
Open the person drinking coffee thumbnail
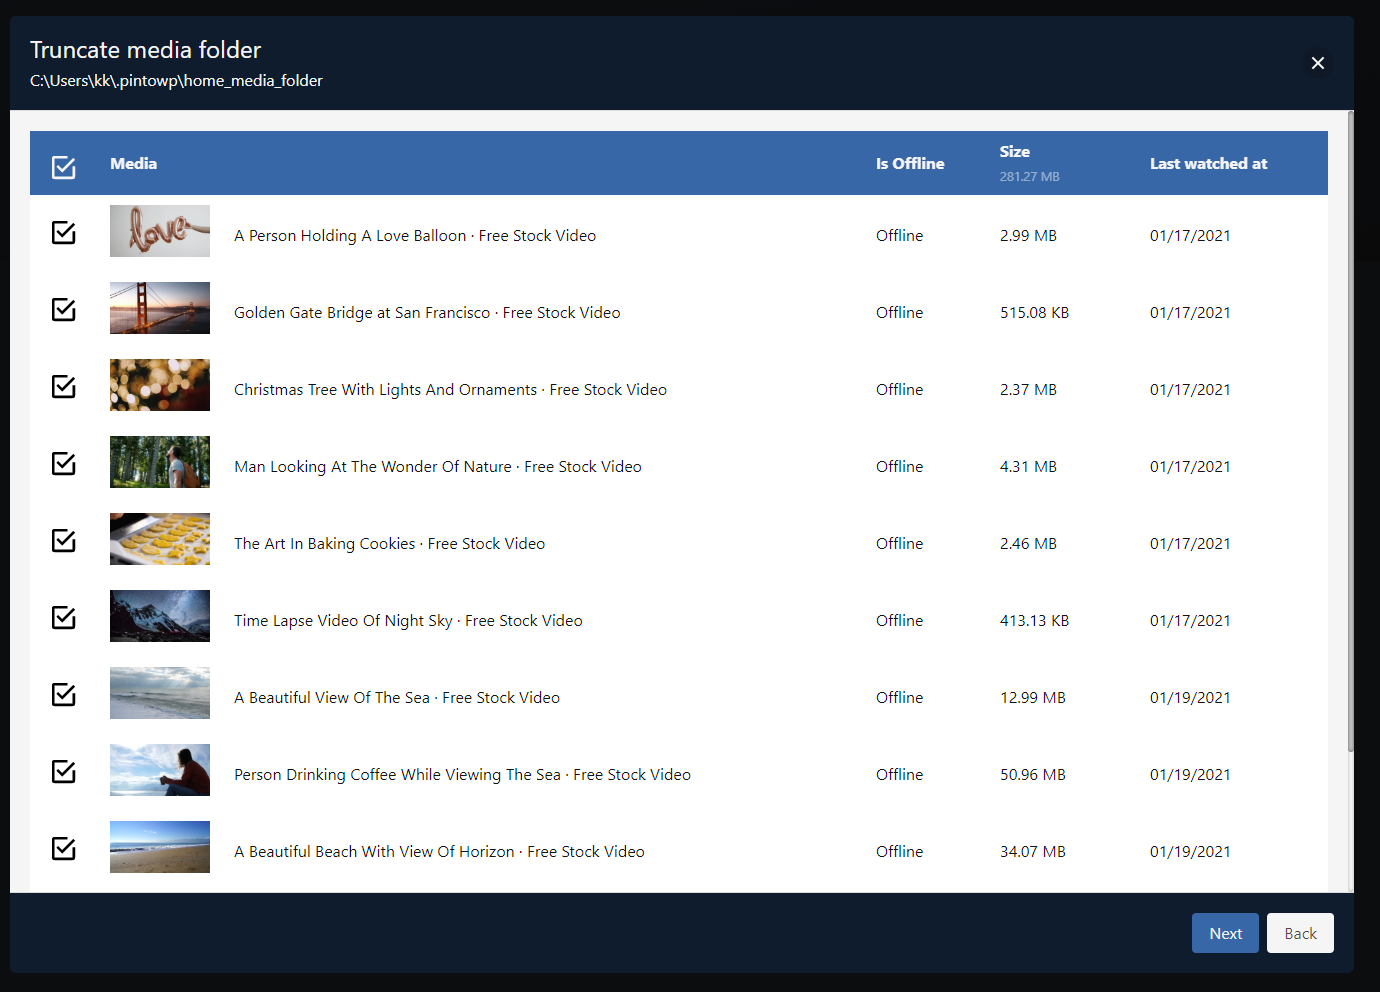[x=160, y=770]
